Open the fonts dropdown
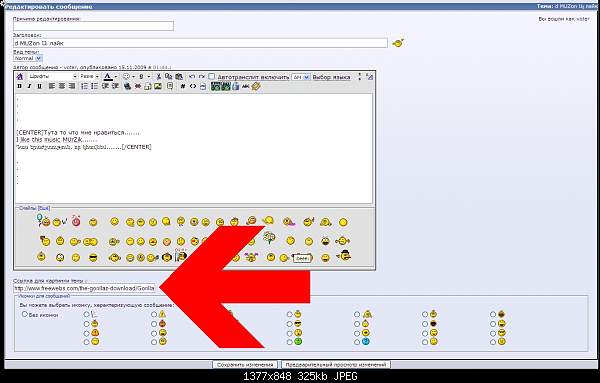Viewport: 600px width, 383px height. [52, 77]
